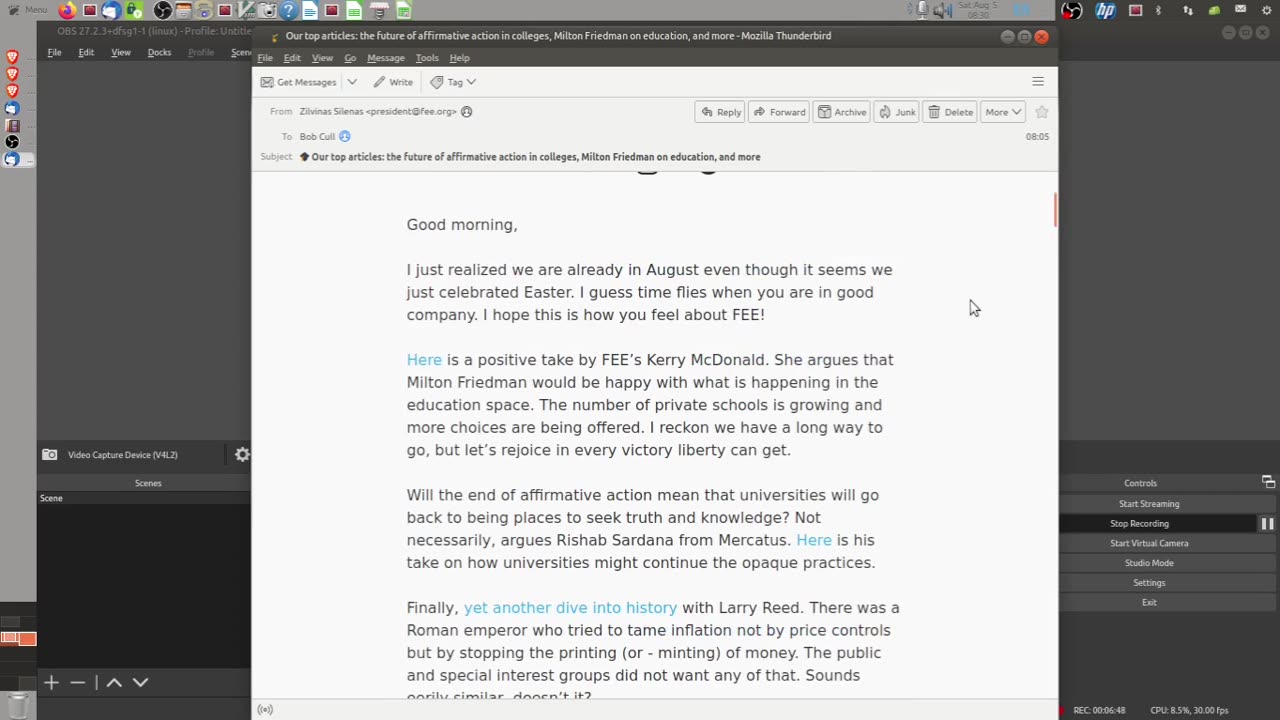Forward this email message
Viewport: 1280px width, 720px height.
(779, 112)
